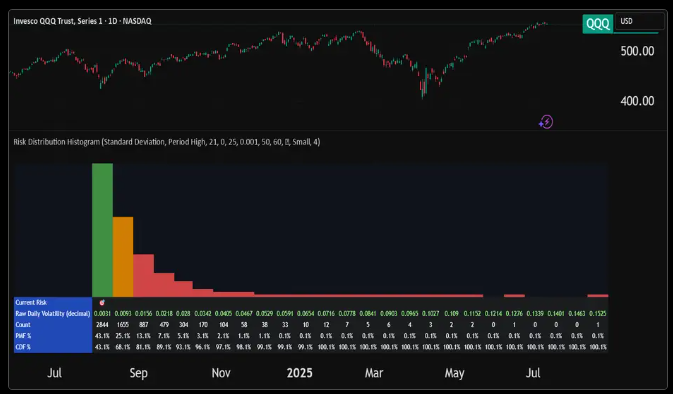Select volatility value 0.0654
Image resolution: width=673 pixels, height=394 pixels.
click(x=306, y=314)
